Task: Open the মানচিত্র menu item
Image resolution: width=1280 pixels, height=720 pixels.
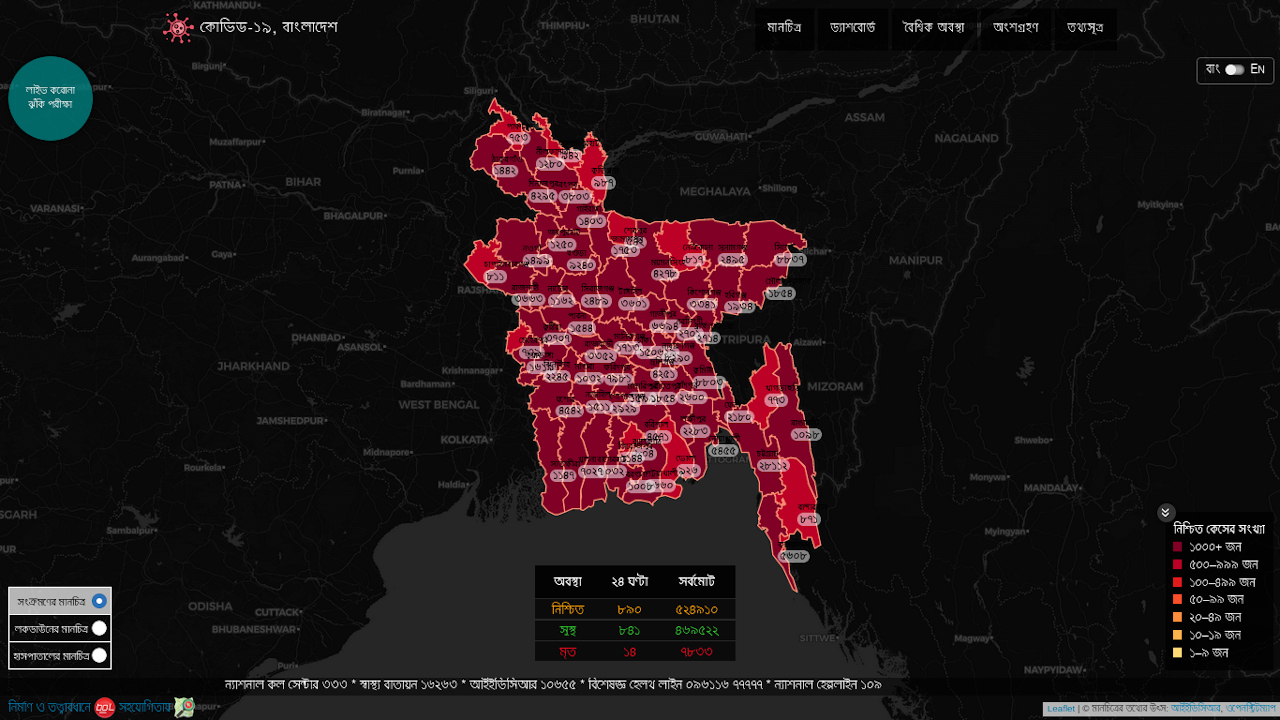Action: [x=784, y=28]
